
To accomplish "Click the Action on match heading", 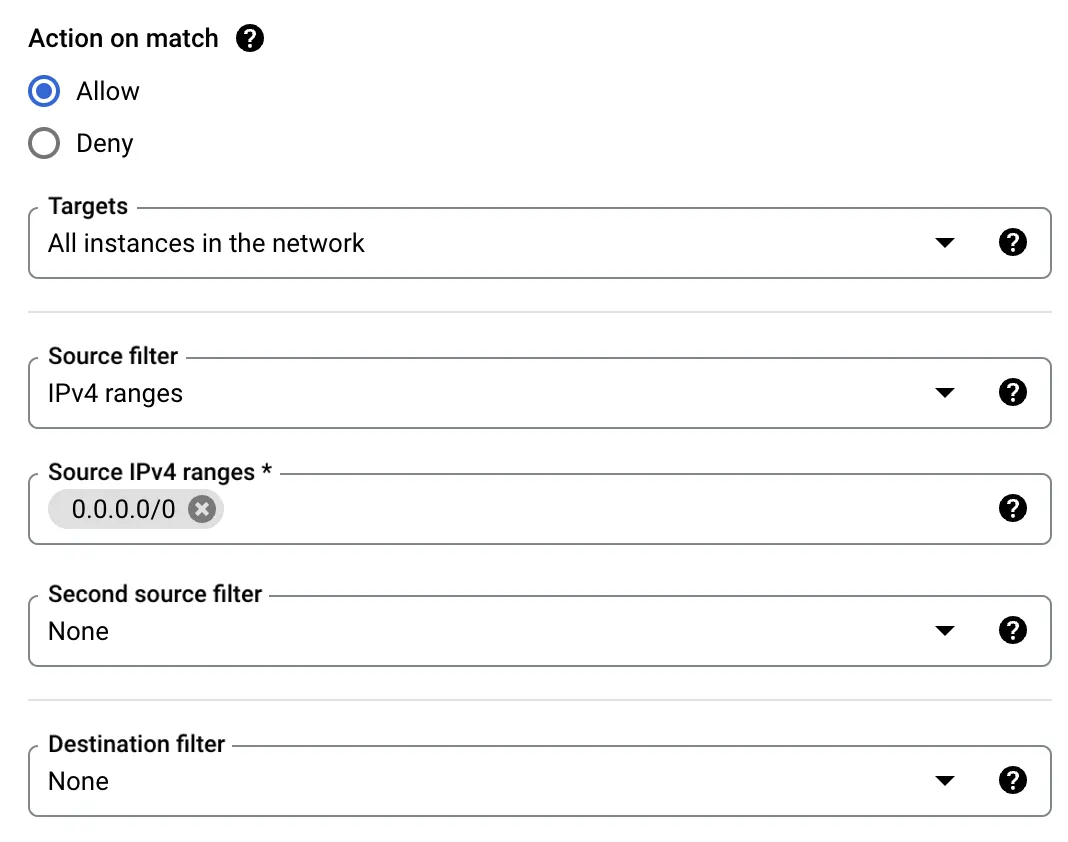I will click(x=122, y=38).
